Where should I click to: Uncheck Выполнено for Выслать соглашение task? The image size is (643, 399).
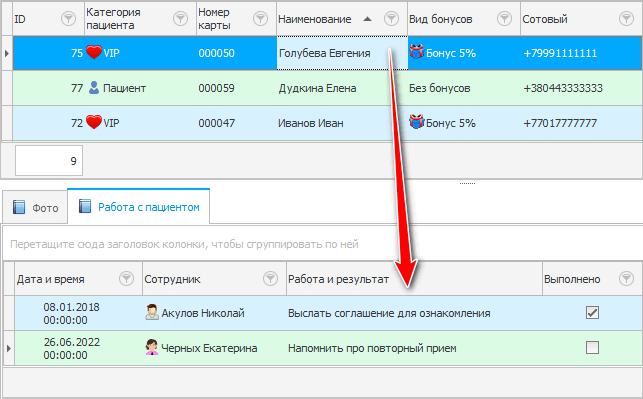click(592, 312)
